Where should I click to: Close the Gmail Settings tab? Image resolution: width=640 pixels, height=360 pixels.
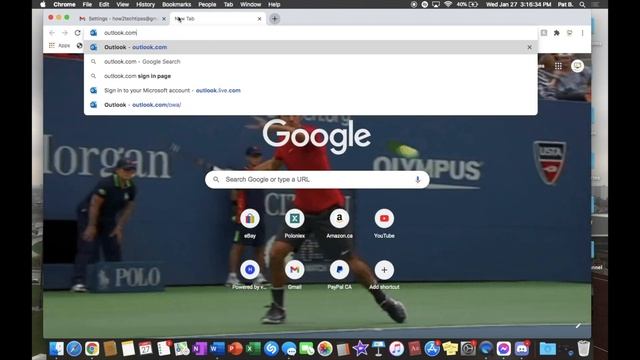(x=164, y=19)
